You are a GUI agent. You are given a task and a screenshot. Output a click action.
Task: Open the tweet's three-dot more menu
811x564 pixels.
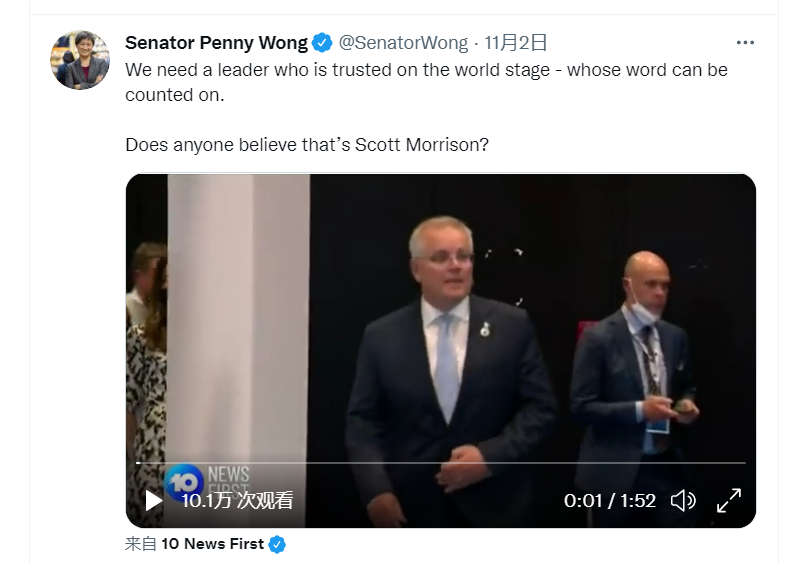745,43
